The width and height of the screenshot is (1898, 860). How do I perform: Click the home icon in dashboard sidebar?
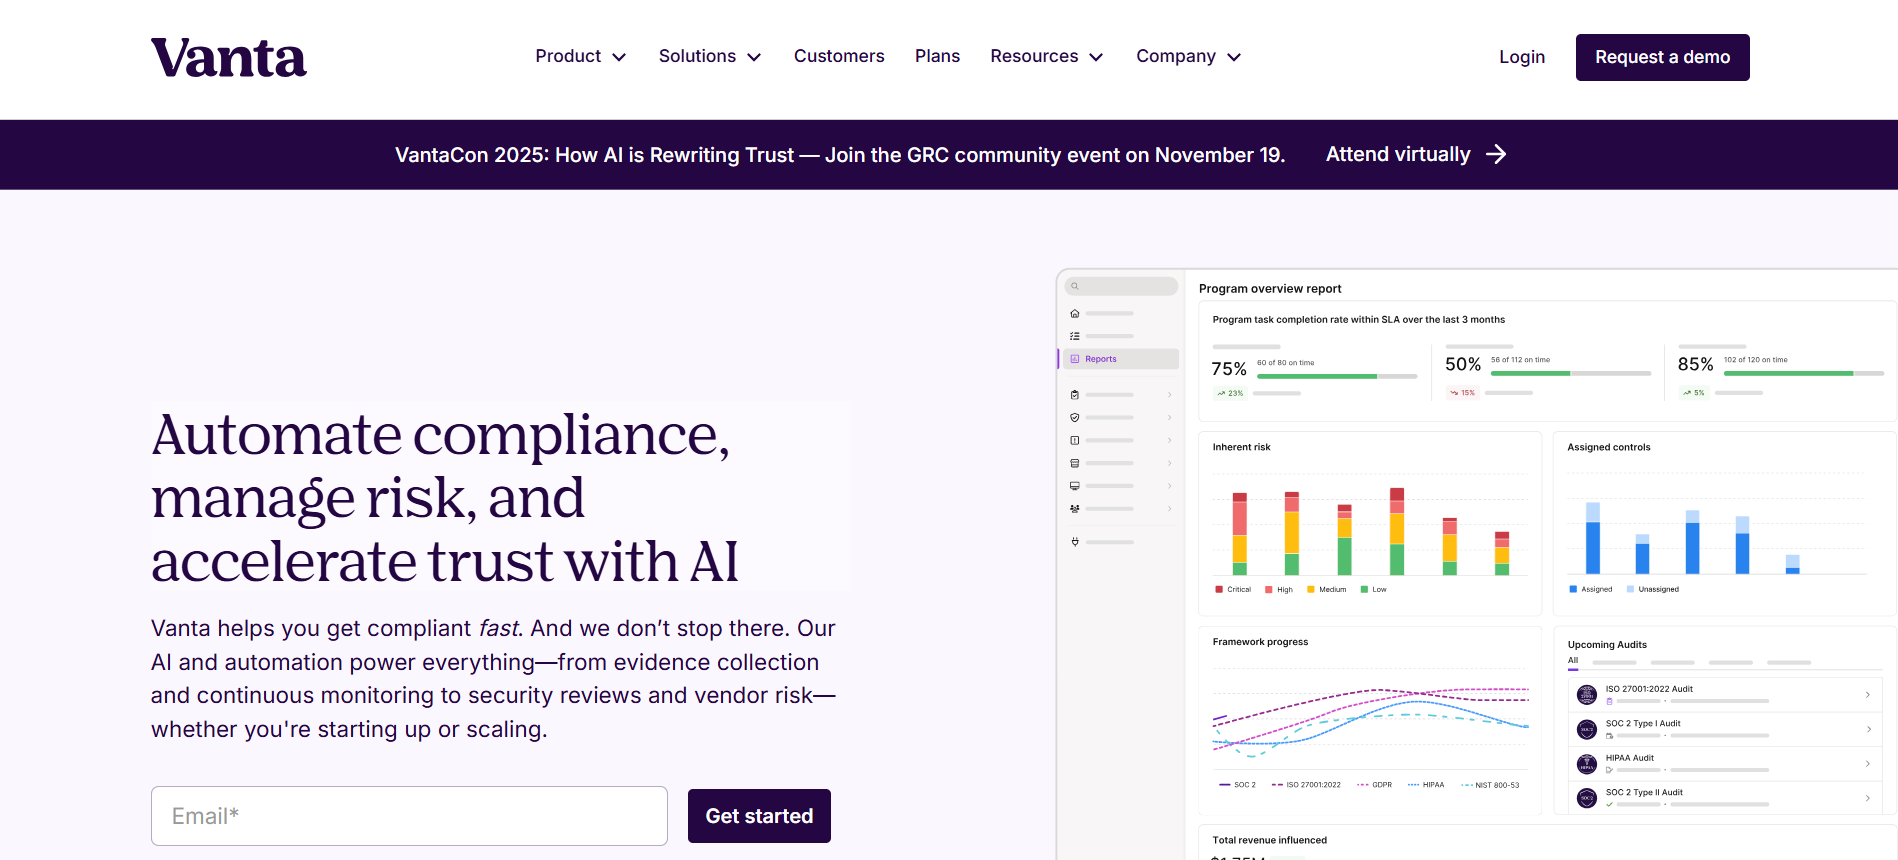tap(1075, 313)
